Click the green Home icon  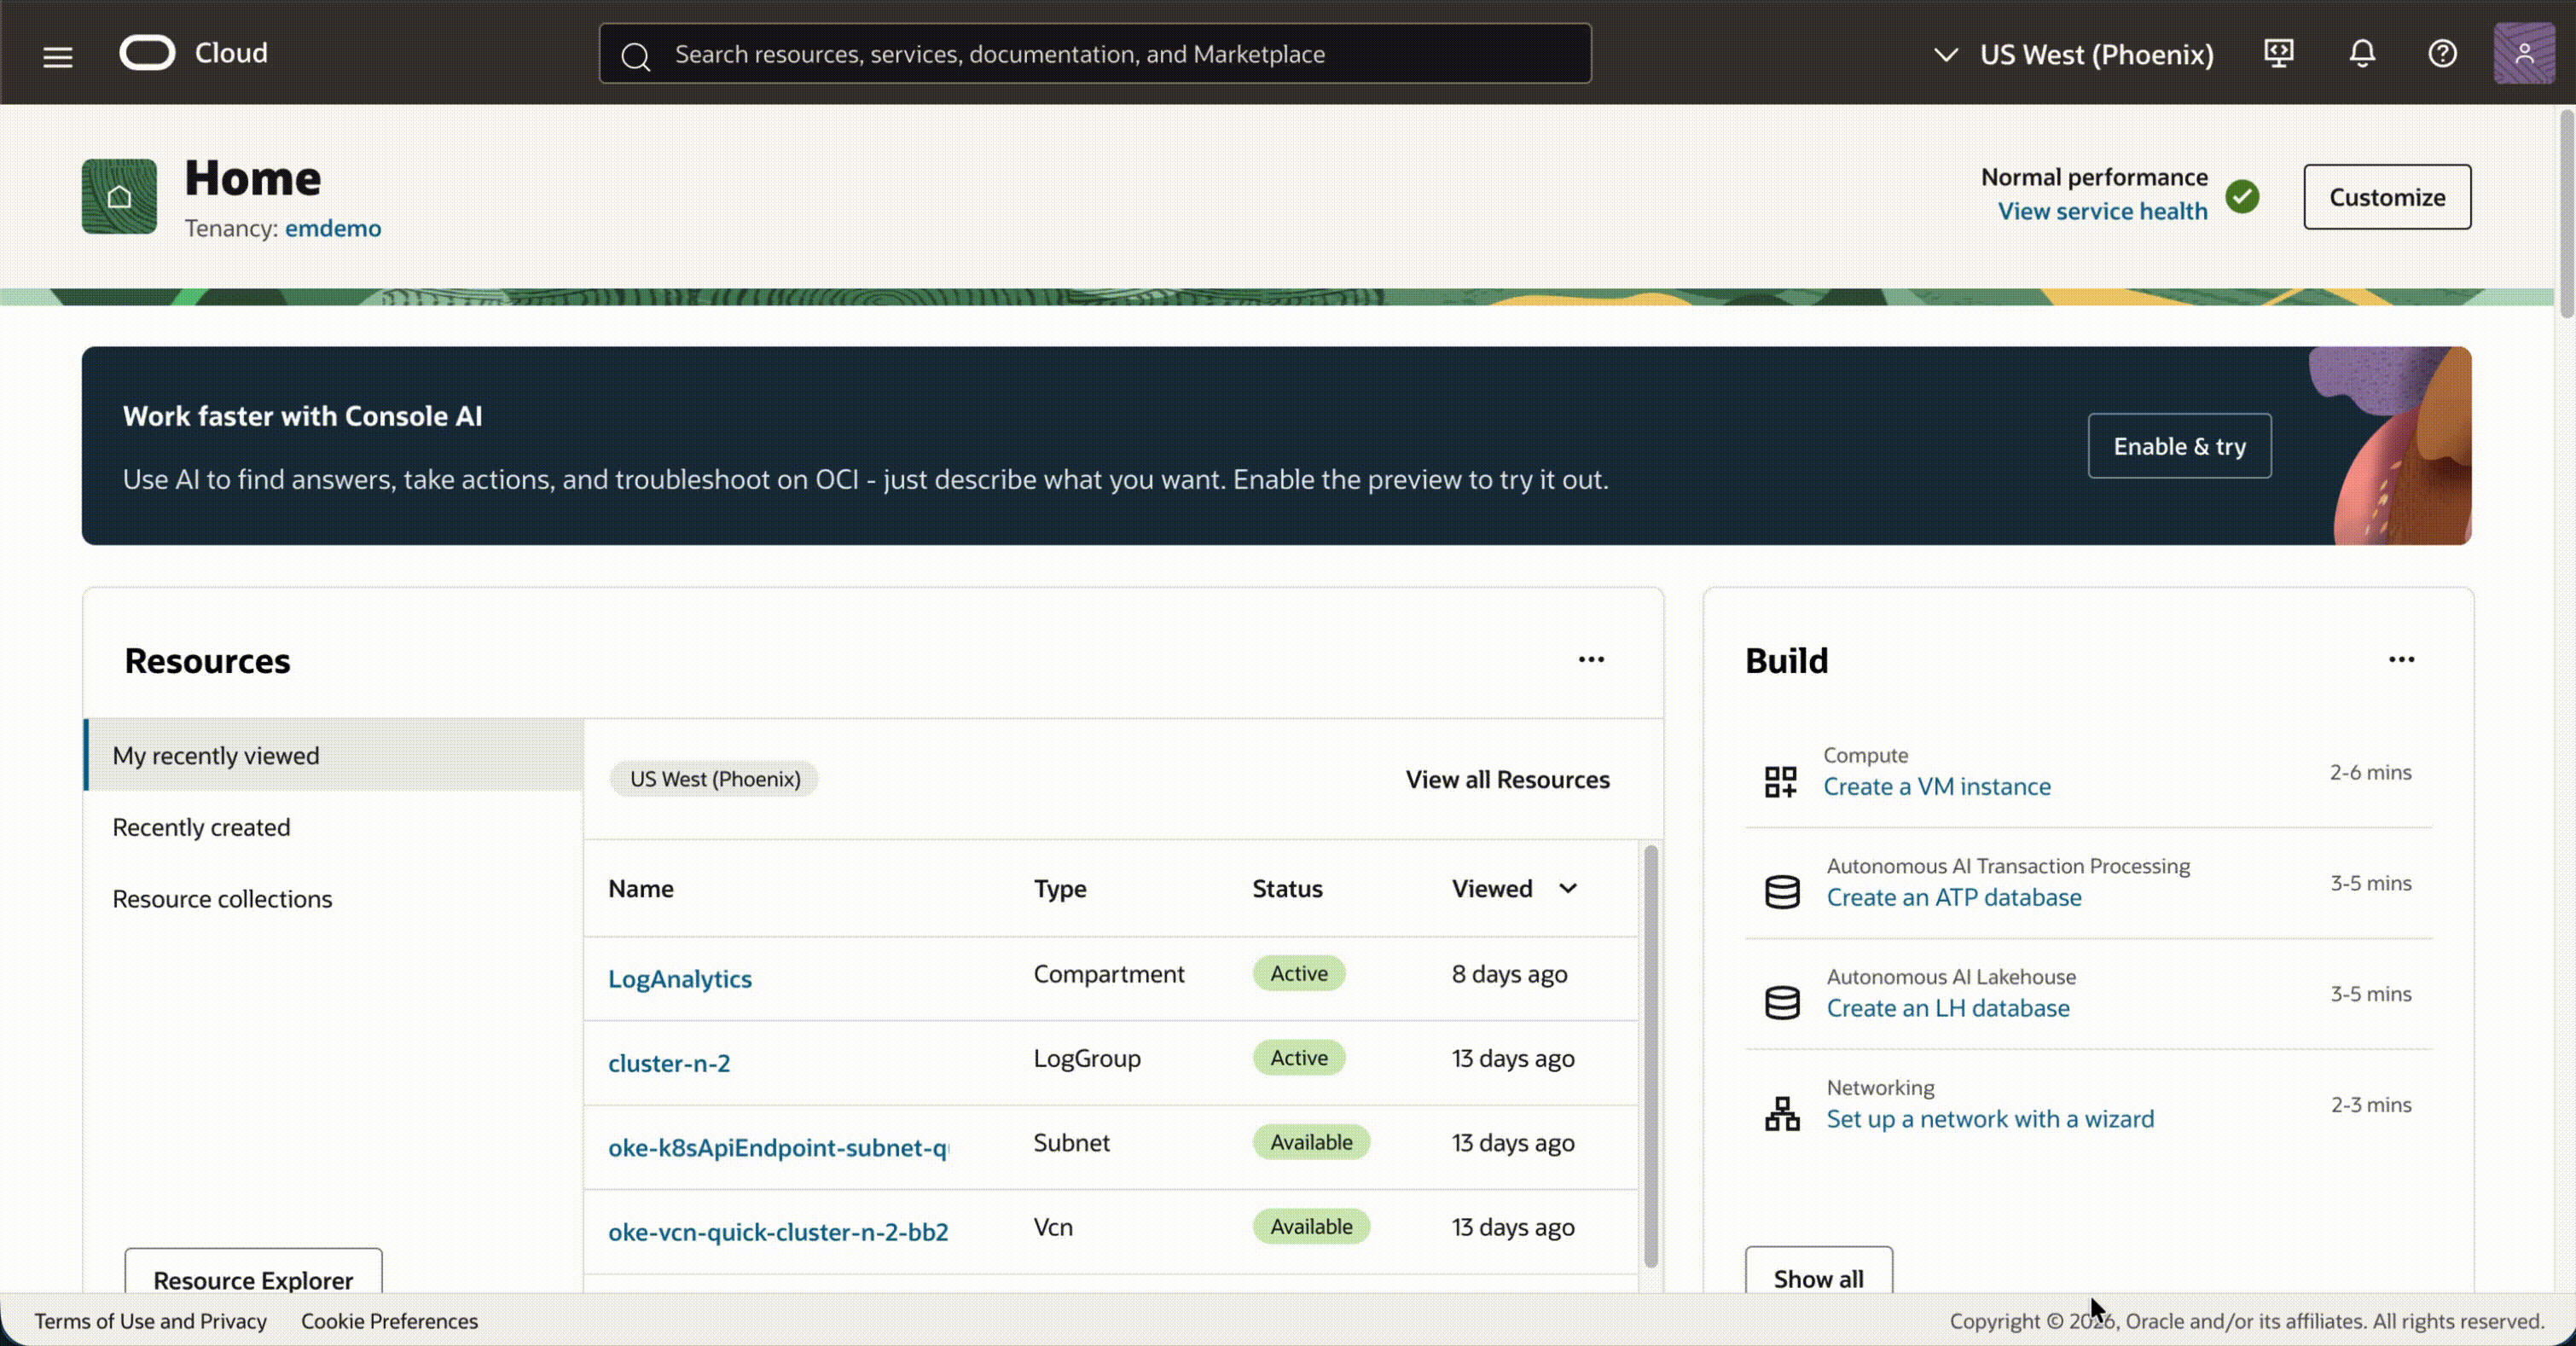click(x=119, y=196)
